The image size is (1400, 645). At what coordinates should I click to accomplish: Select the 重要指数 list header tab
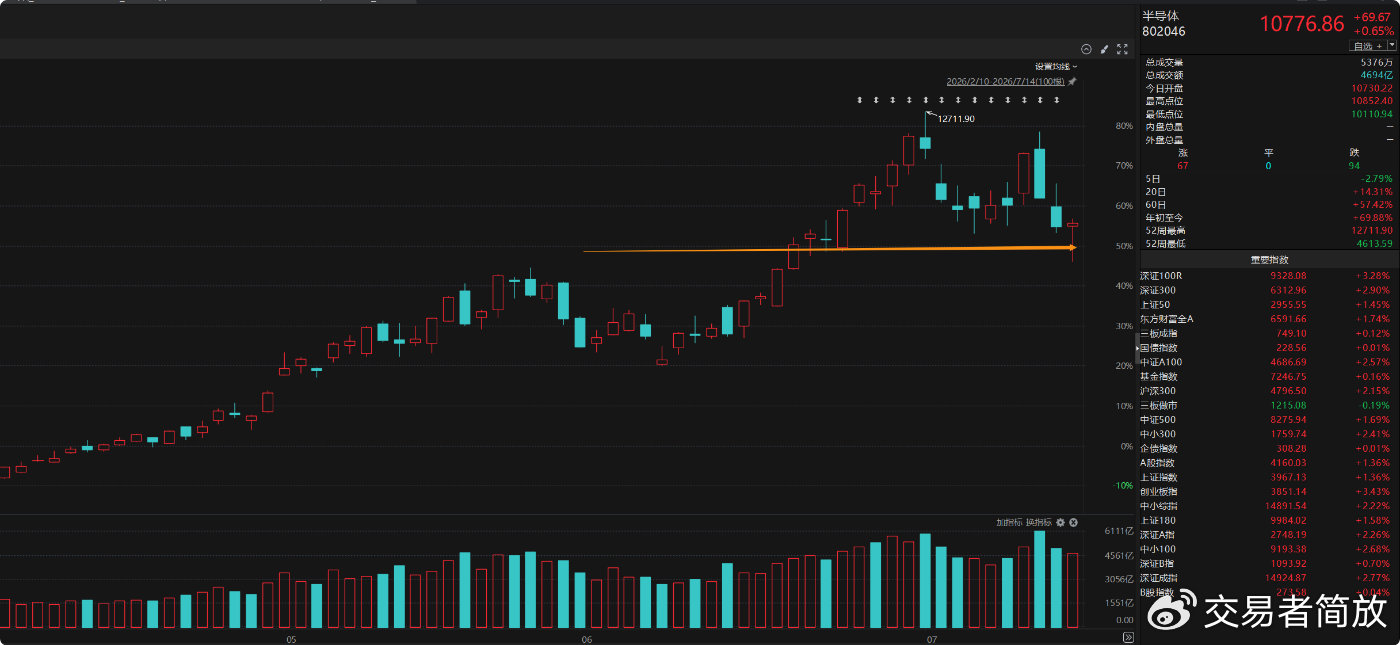[1269, 261]
